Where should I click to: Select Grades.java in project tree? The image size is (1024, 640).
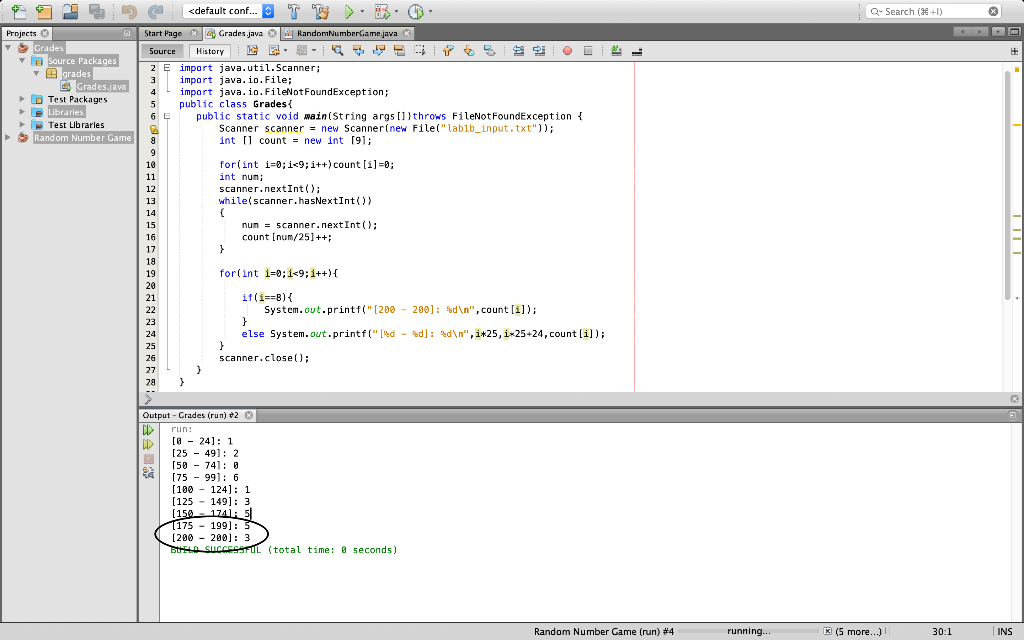101,86
